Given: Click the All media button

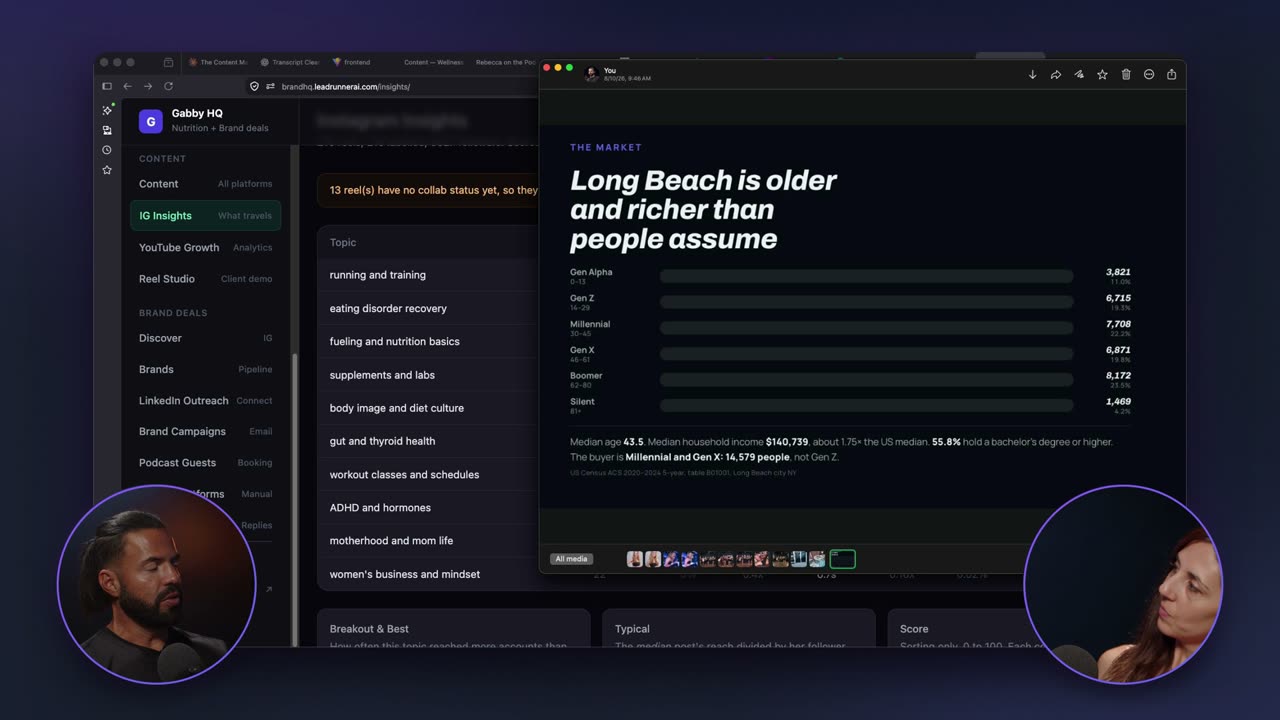Looking at the screenshot, I should click(571, 559).
